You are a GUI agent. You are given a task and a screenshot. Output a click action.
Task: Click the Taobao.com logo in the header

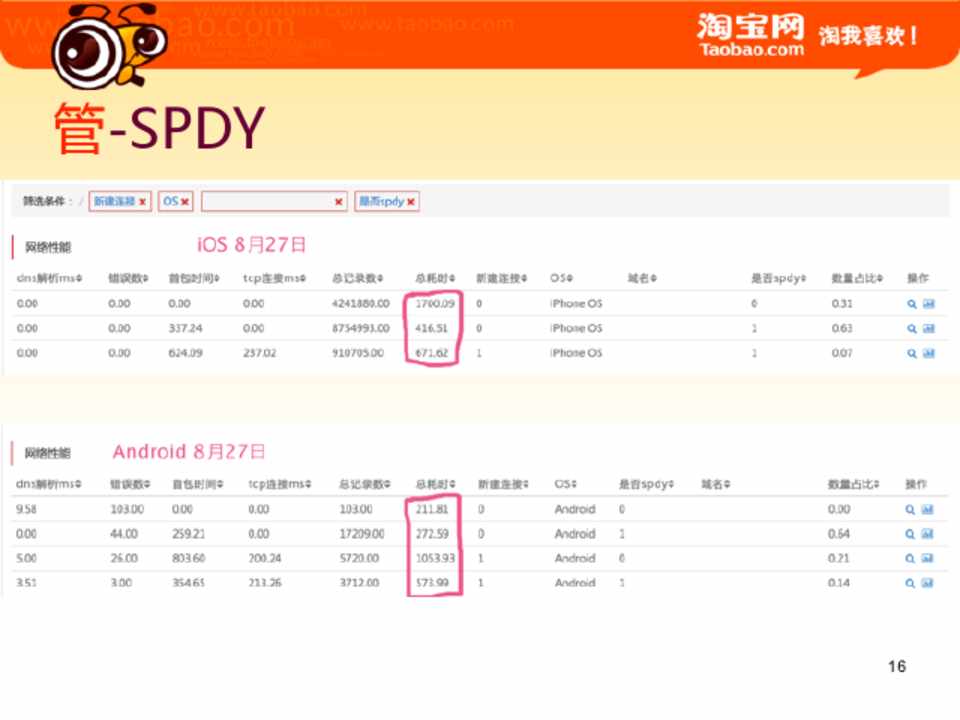750,36
